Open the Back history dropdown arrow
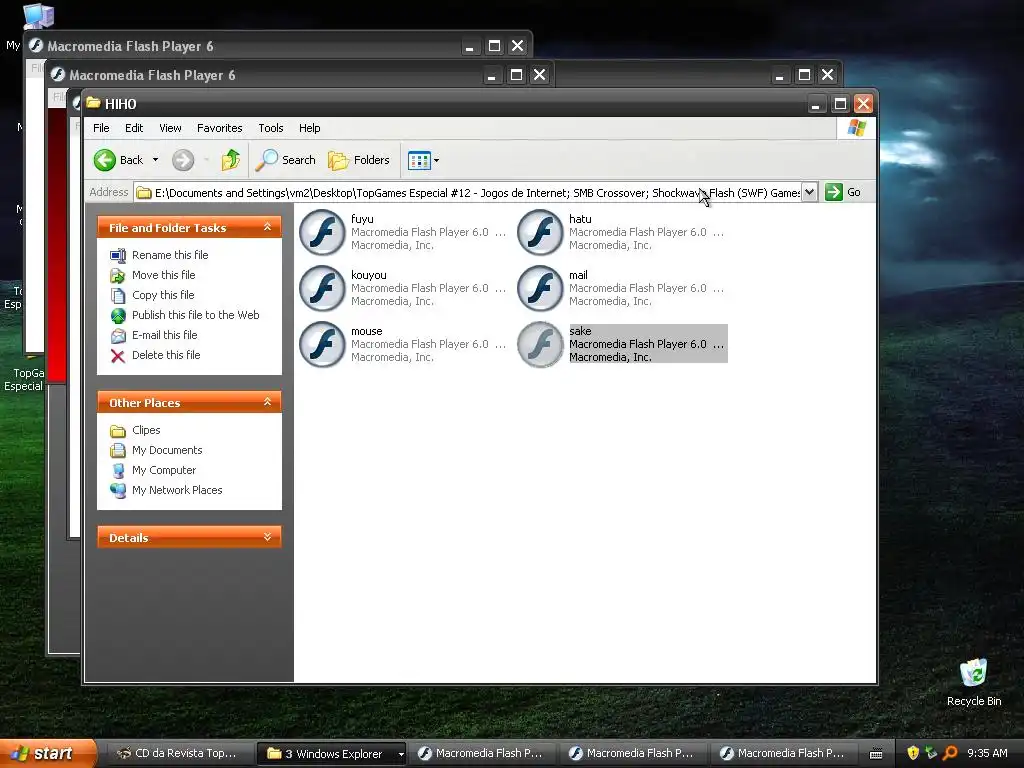 (x=155, y=160)
